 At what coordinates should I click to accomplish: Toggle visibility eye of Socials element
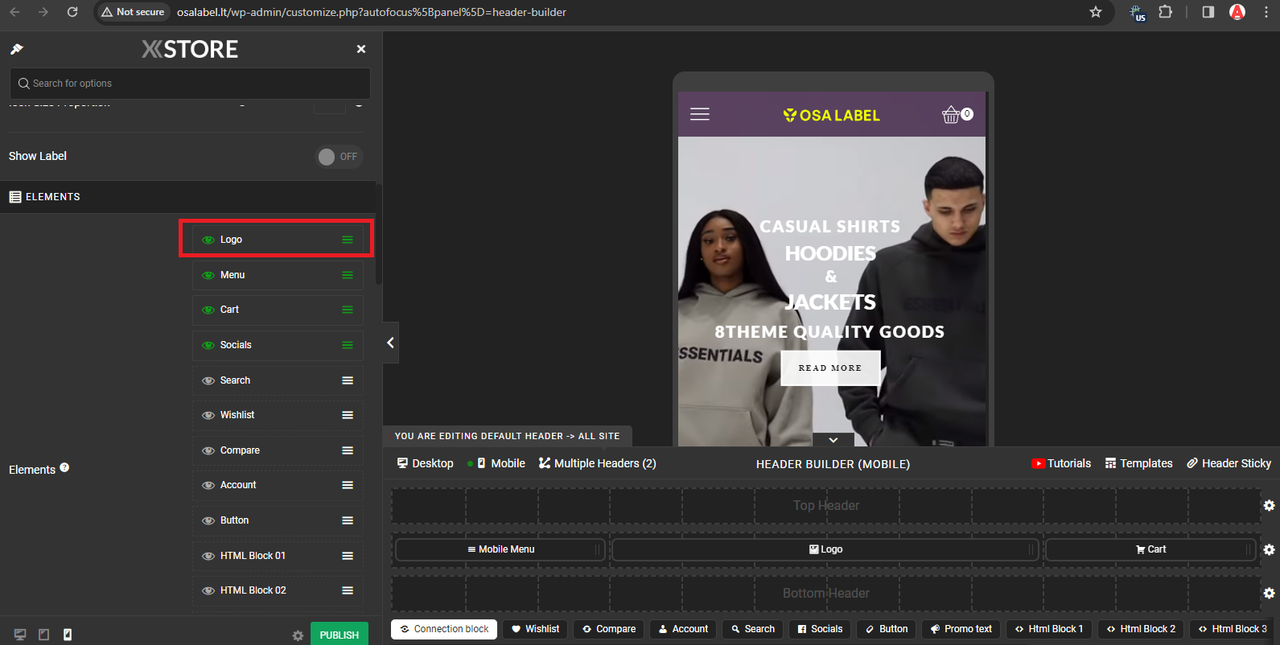coord(208,345)
